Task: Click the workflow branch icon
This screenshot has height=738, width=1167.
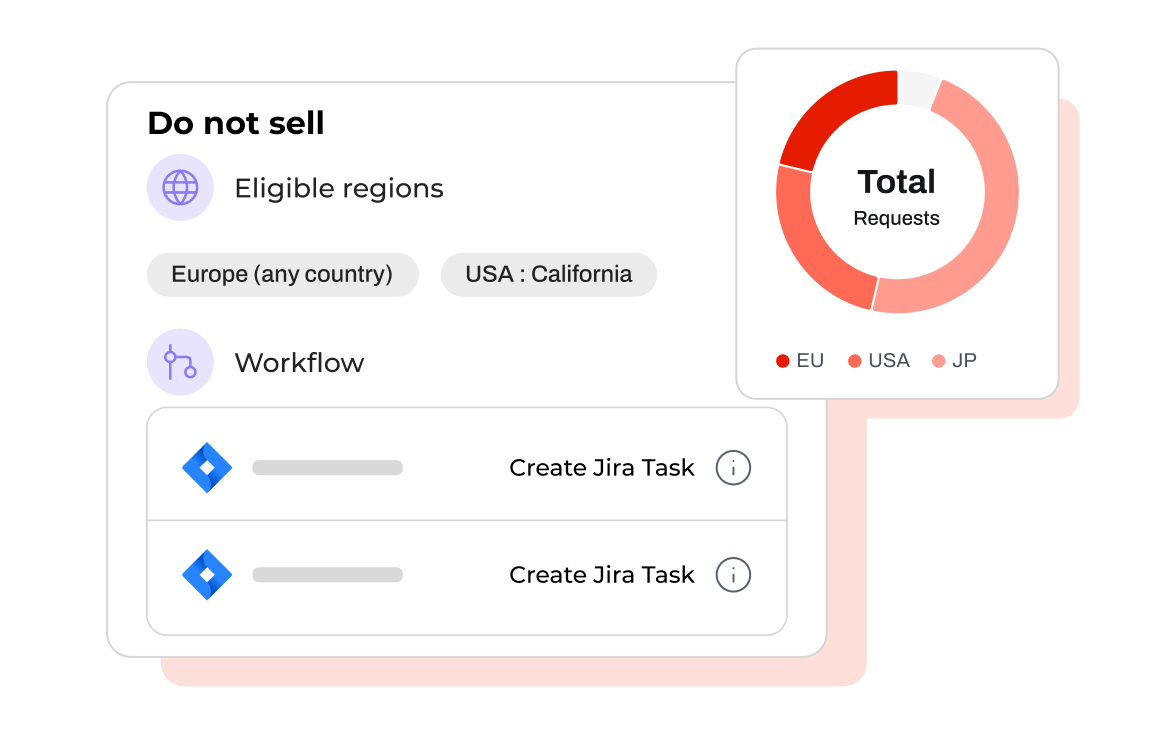Action: [x=180, y=362]
